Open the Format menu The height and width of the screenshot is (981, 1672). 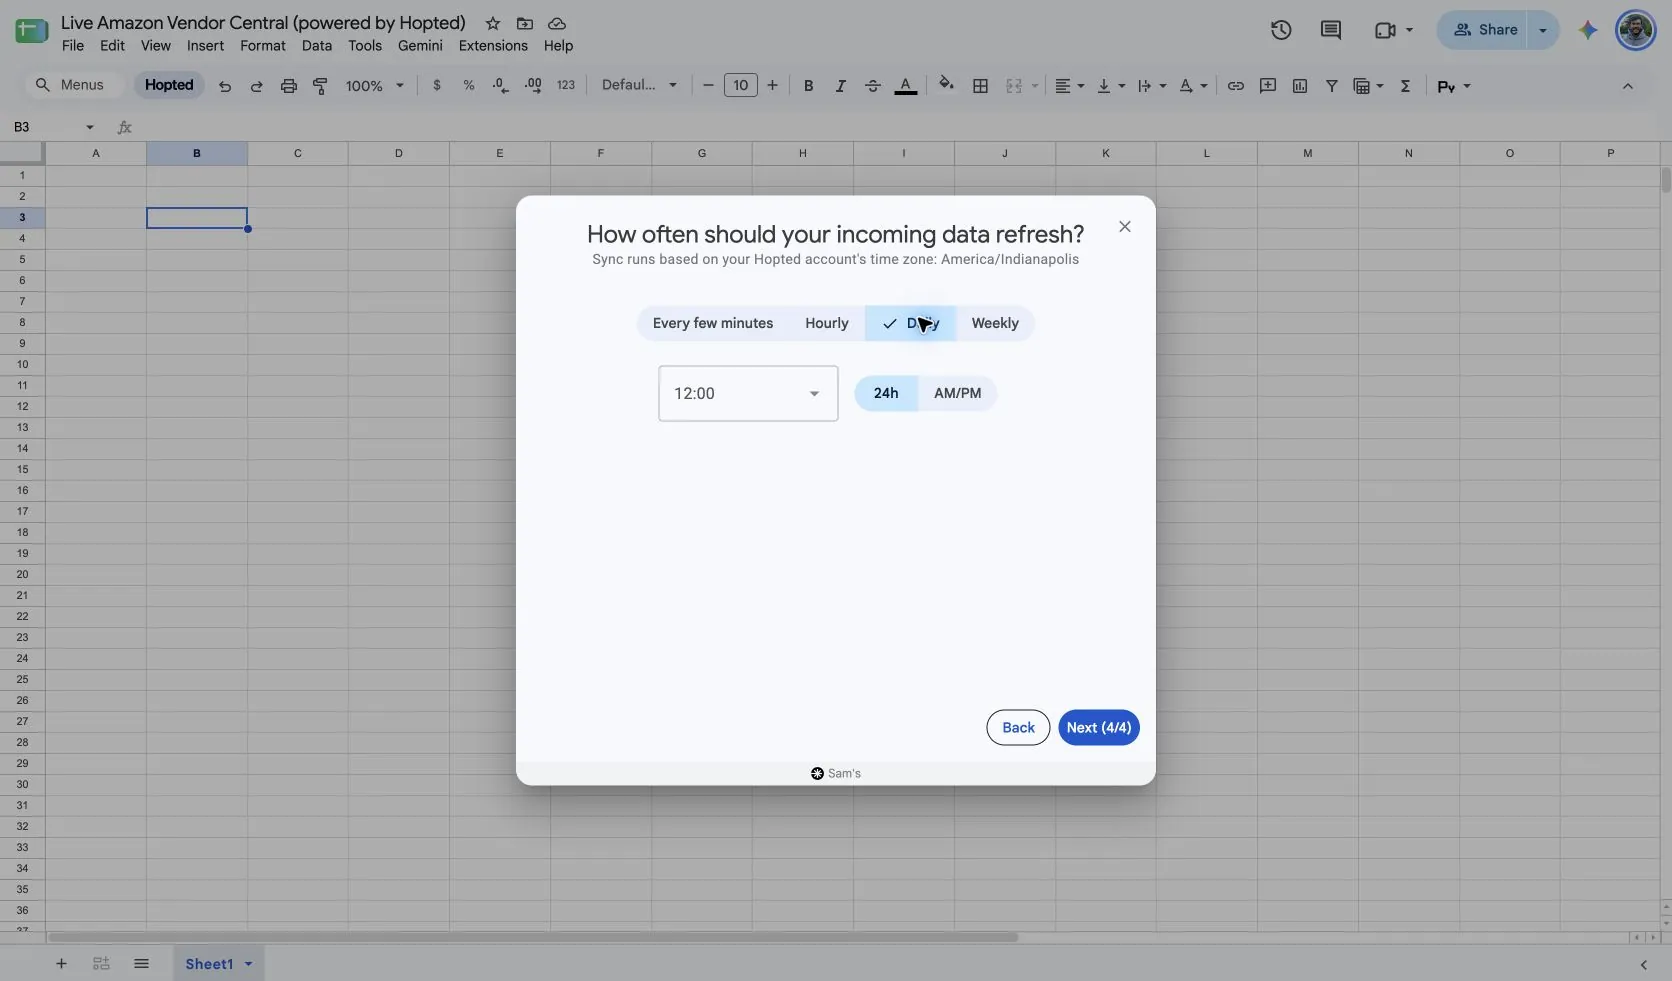coord(263,46)
